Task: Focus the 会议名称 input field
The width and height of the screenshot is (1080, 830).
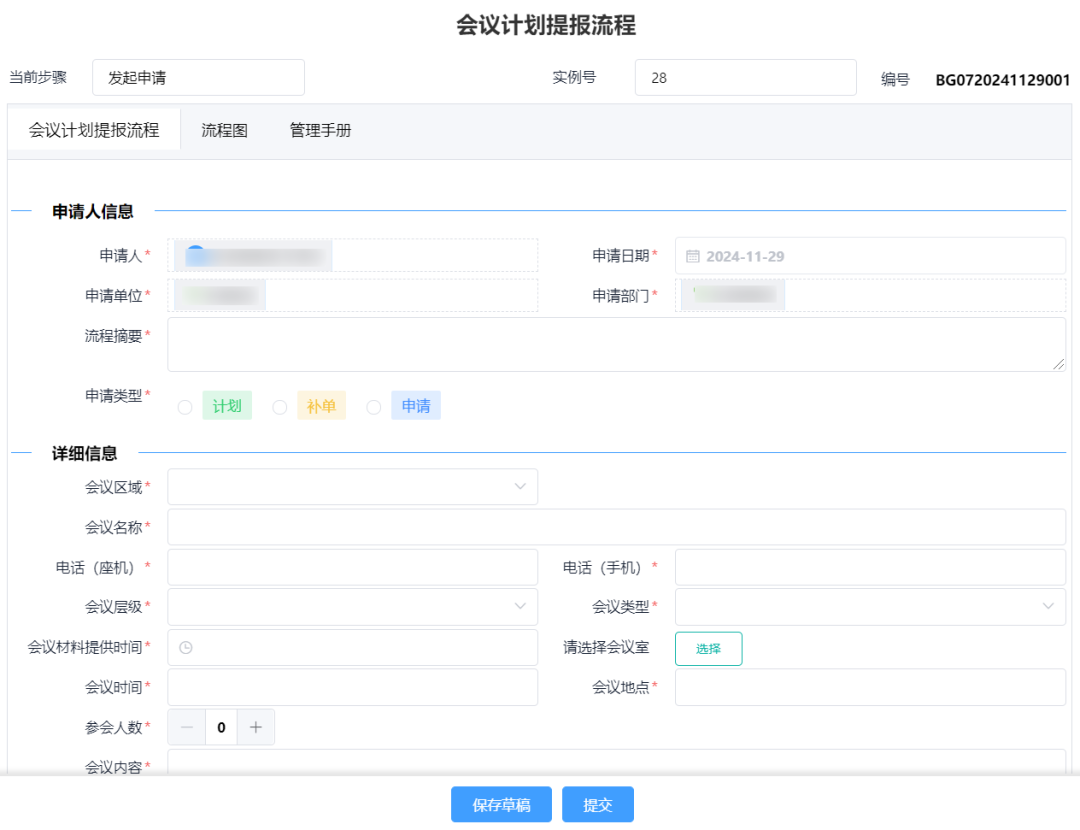Action: click(x=615, y=527)
